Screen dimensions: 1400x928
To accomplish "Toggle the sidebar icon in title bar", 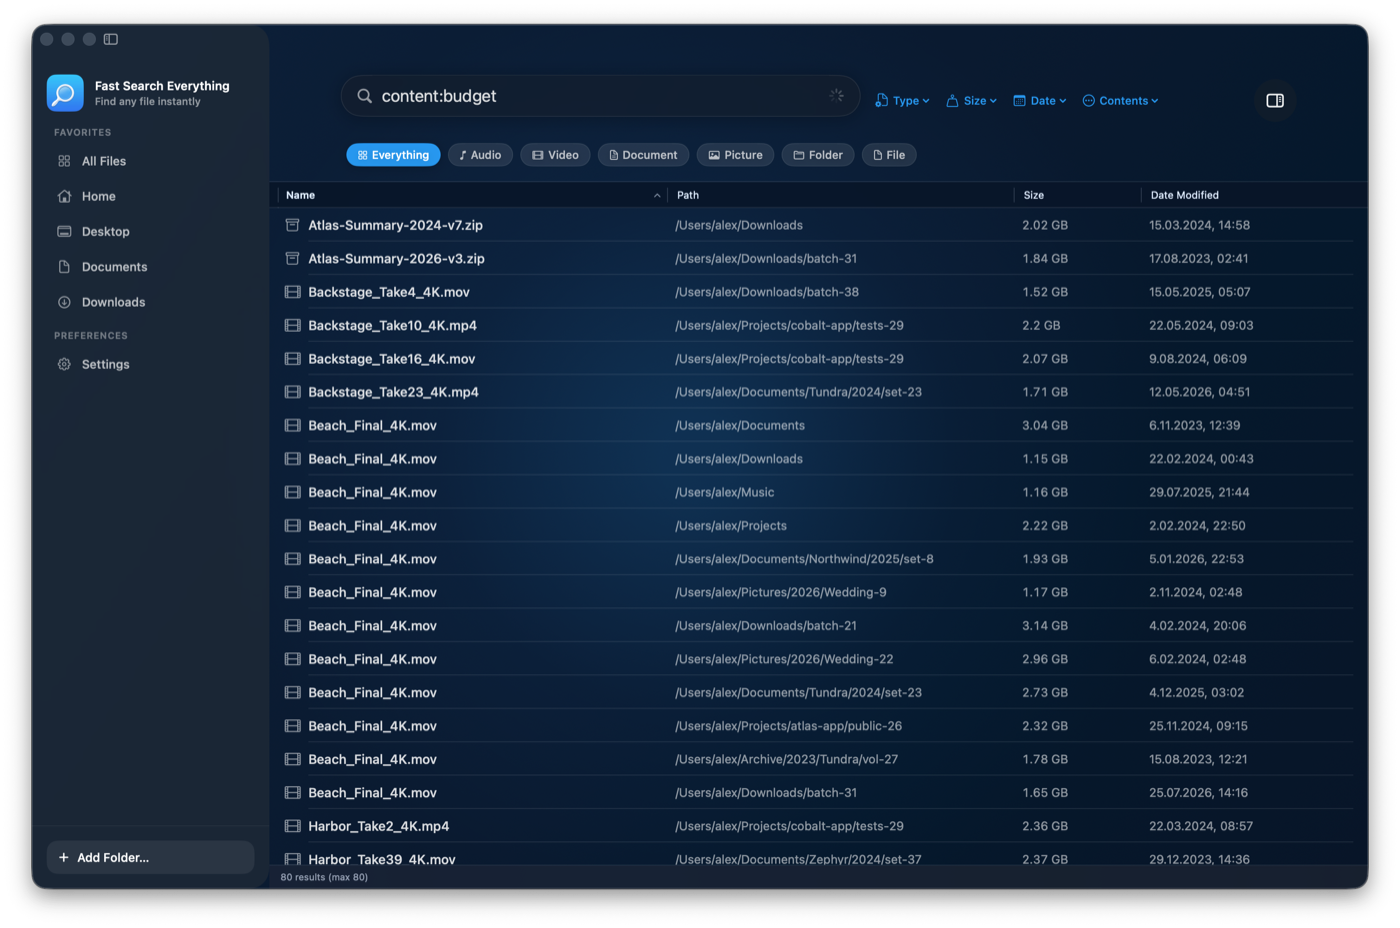I will 111,39.
